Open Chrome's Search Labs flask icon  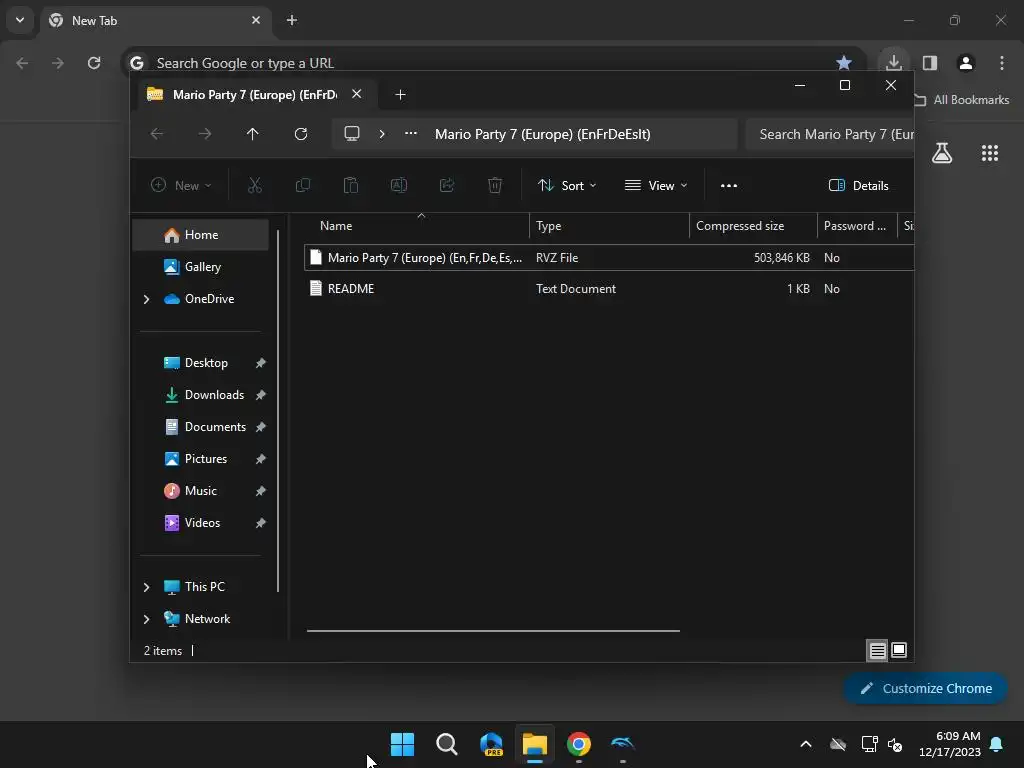[942, 153]
